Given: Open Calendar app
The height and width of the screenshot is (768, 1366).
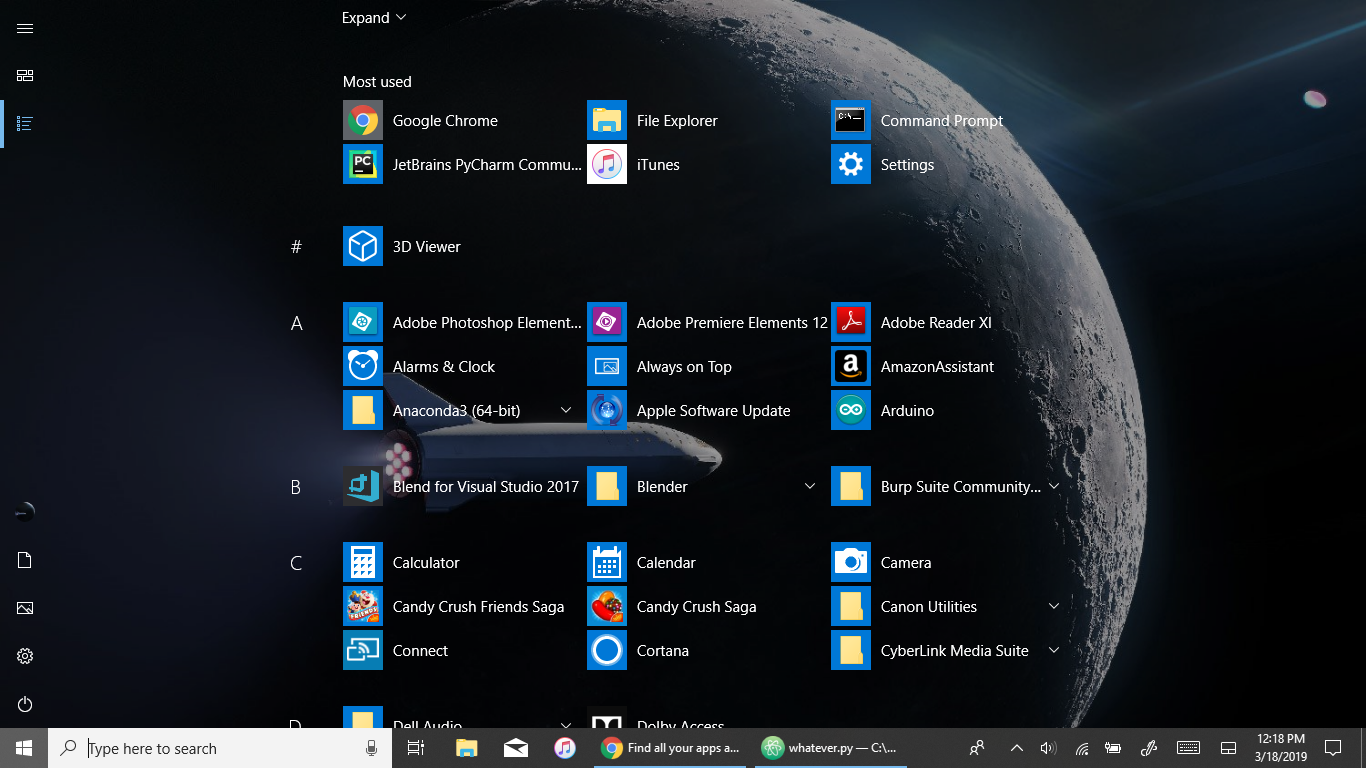Looking at the screenshot, I should [706, 562].
